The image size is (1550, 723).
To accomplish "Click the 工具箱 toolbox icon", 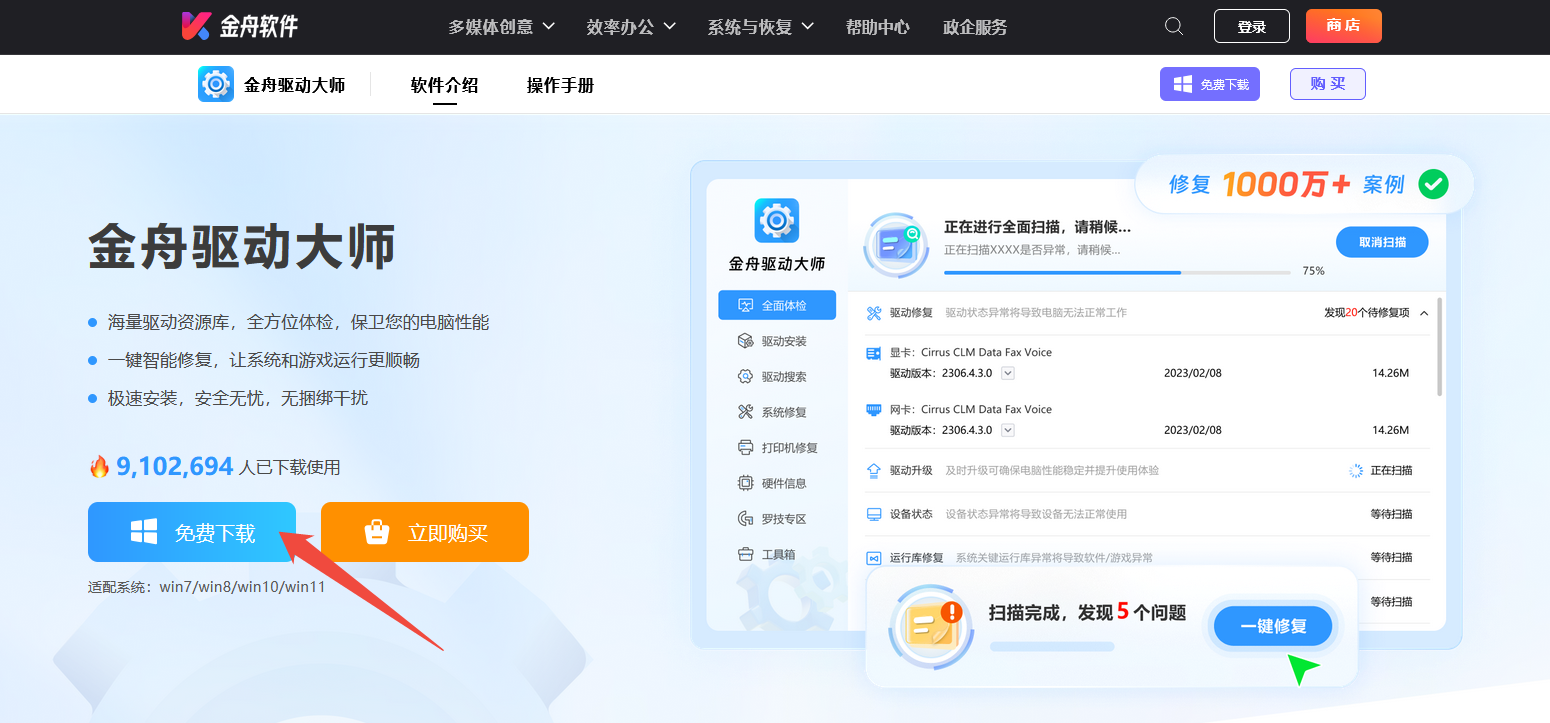I will [x=745, y=554].
